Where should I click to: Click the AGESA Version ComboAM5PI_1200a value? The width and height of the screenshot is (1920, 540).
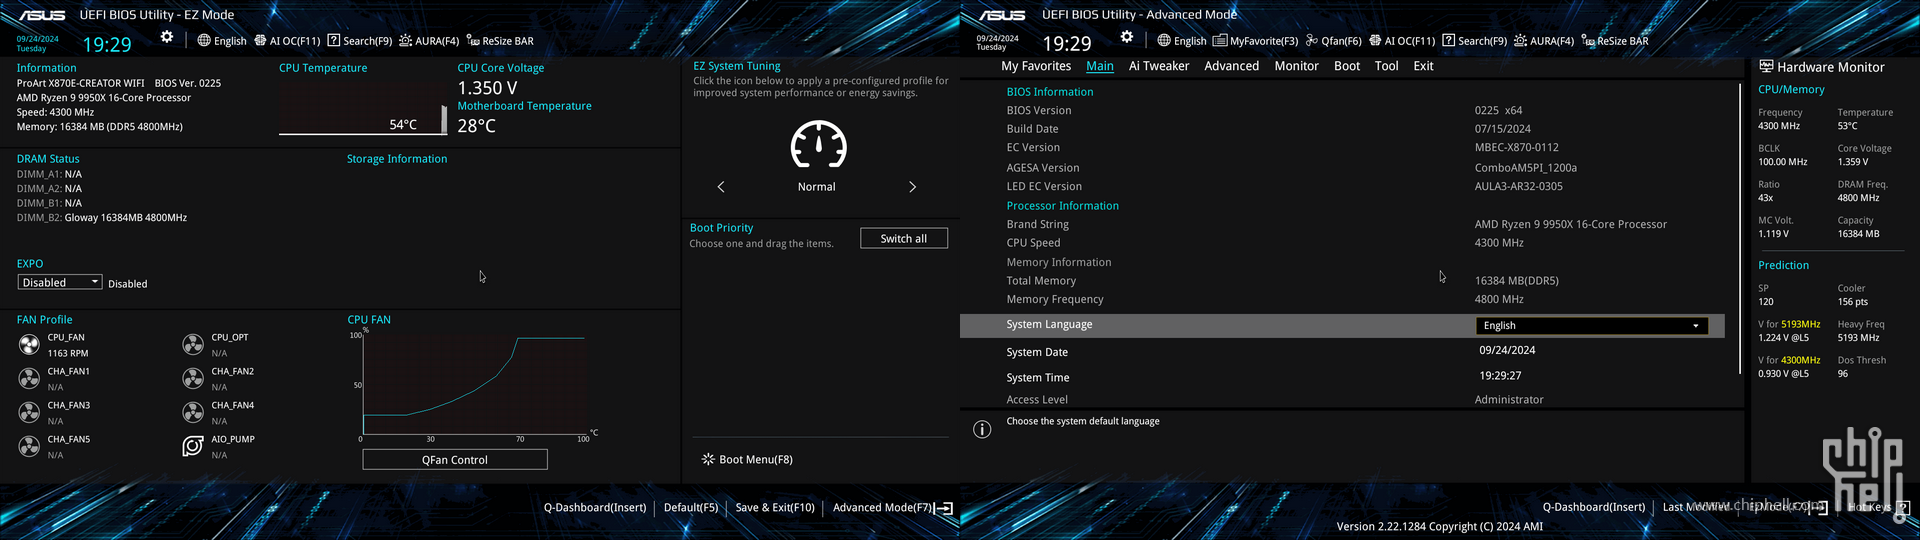[x=1525, y=168]
